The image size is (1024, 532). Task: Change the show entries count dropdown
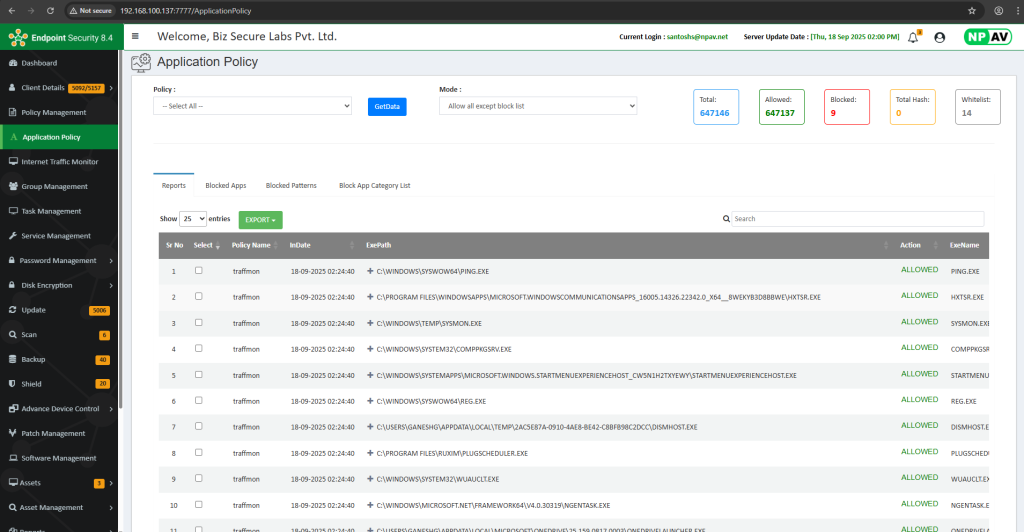coord(192,218)
